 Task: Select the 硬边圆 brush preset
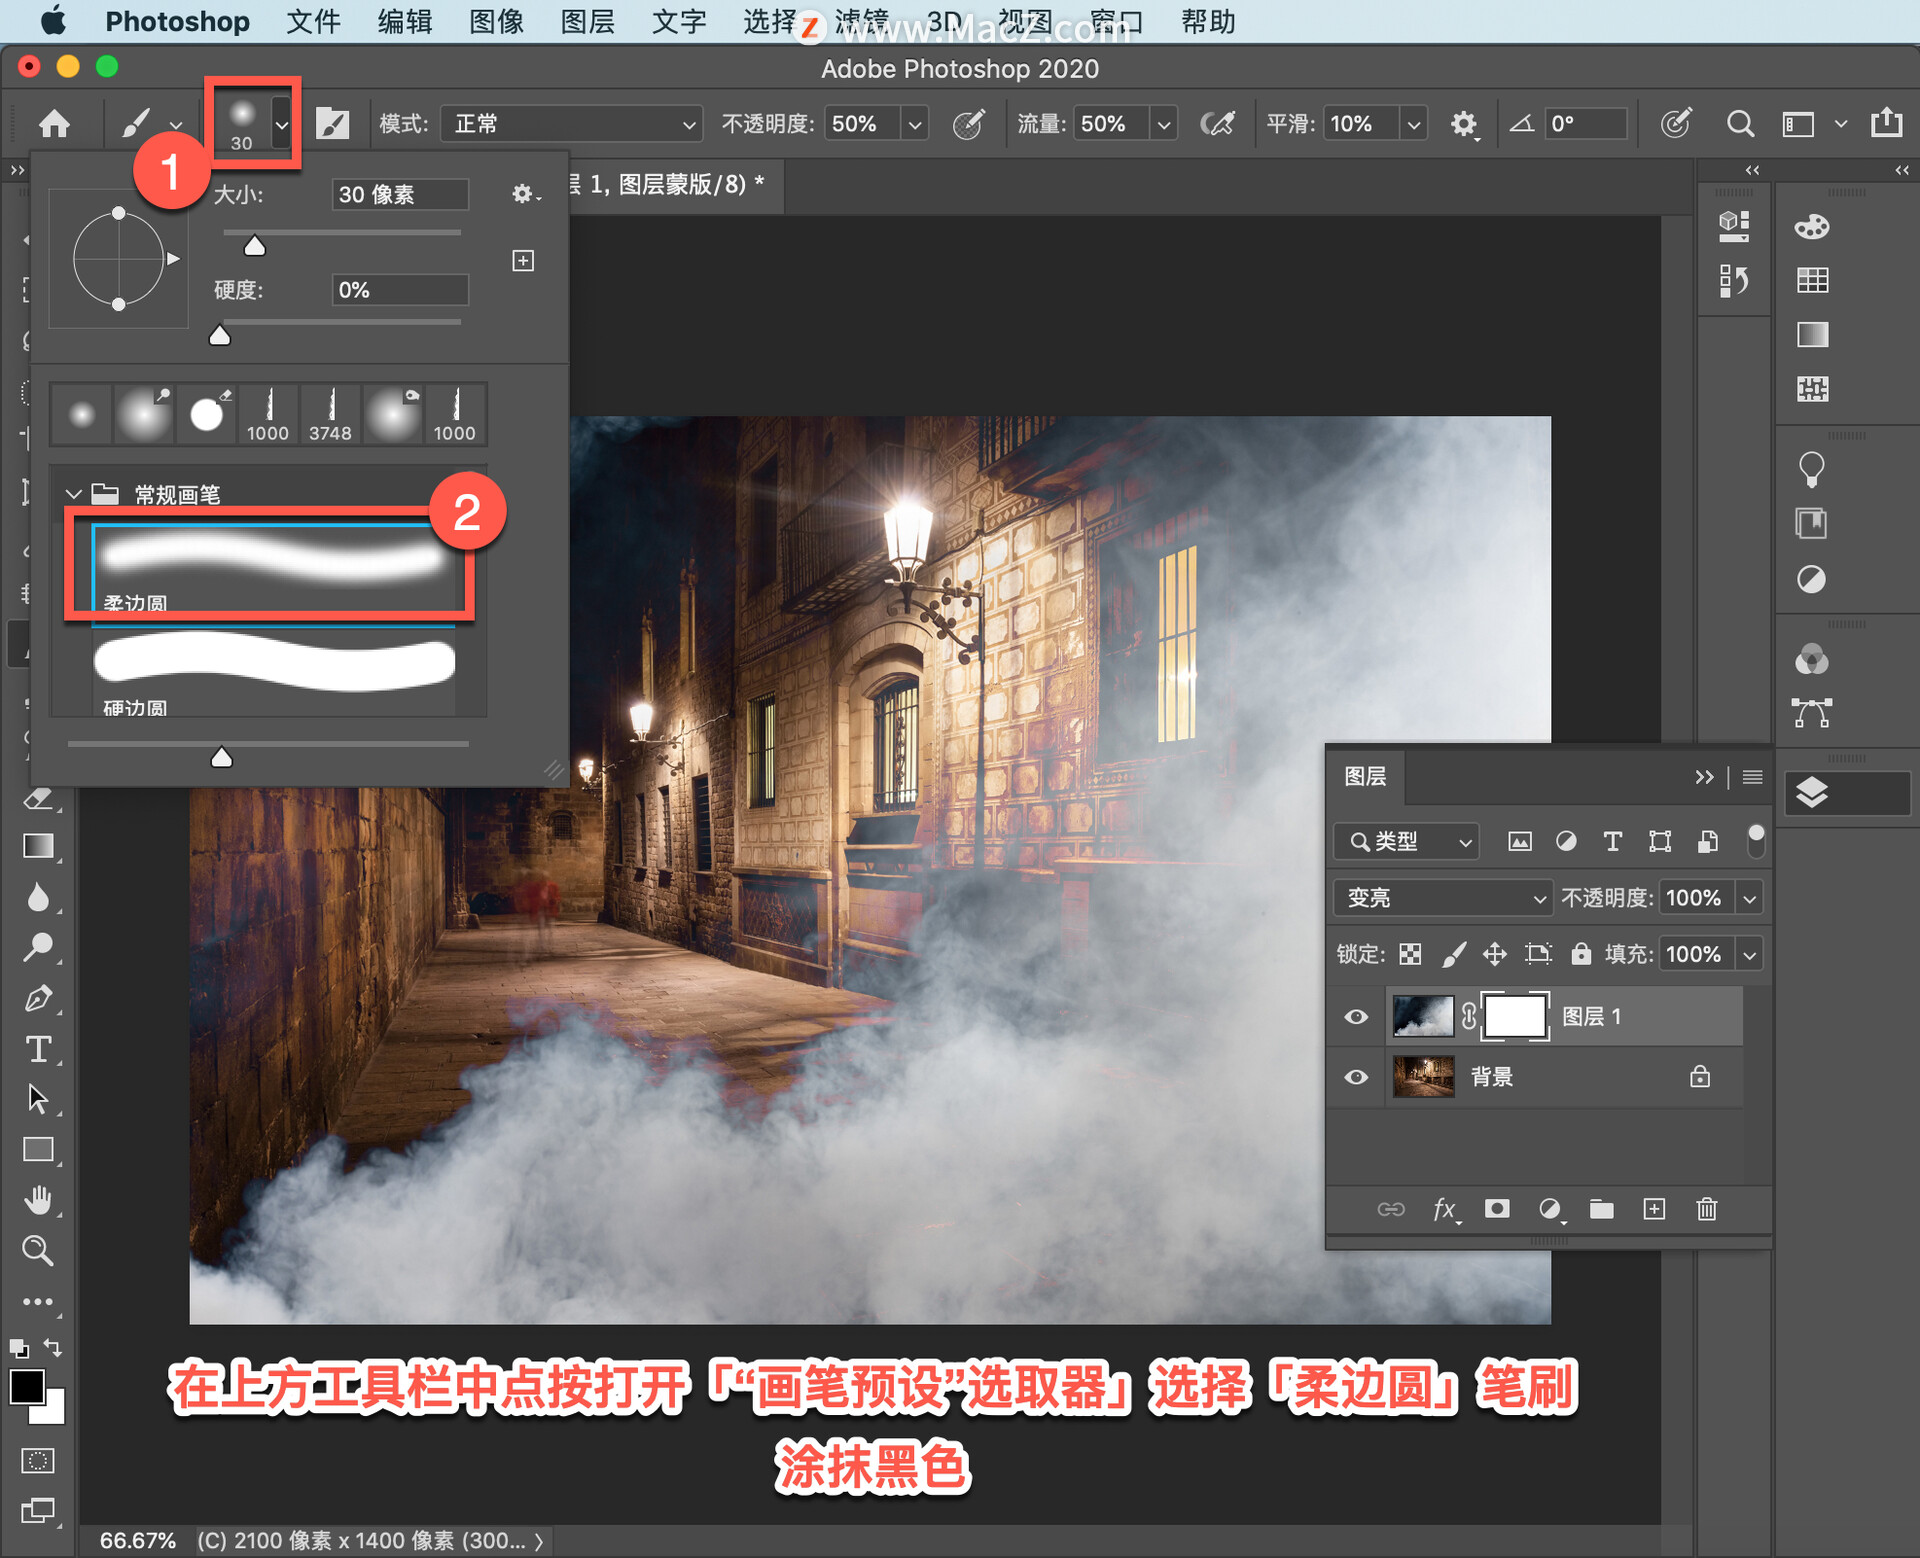coord(273,672)
